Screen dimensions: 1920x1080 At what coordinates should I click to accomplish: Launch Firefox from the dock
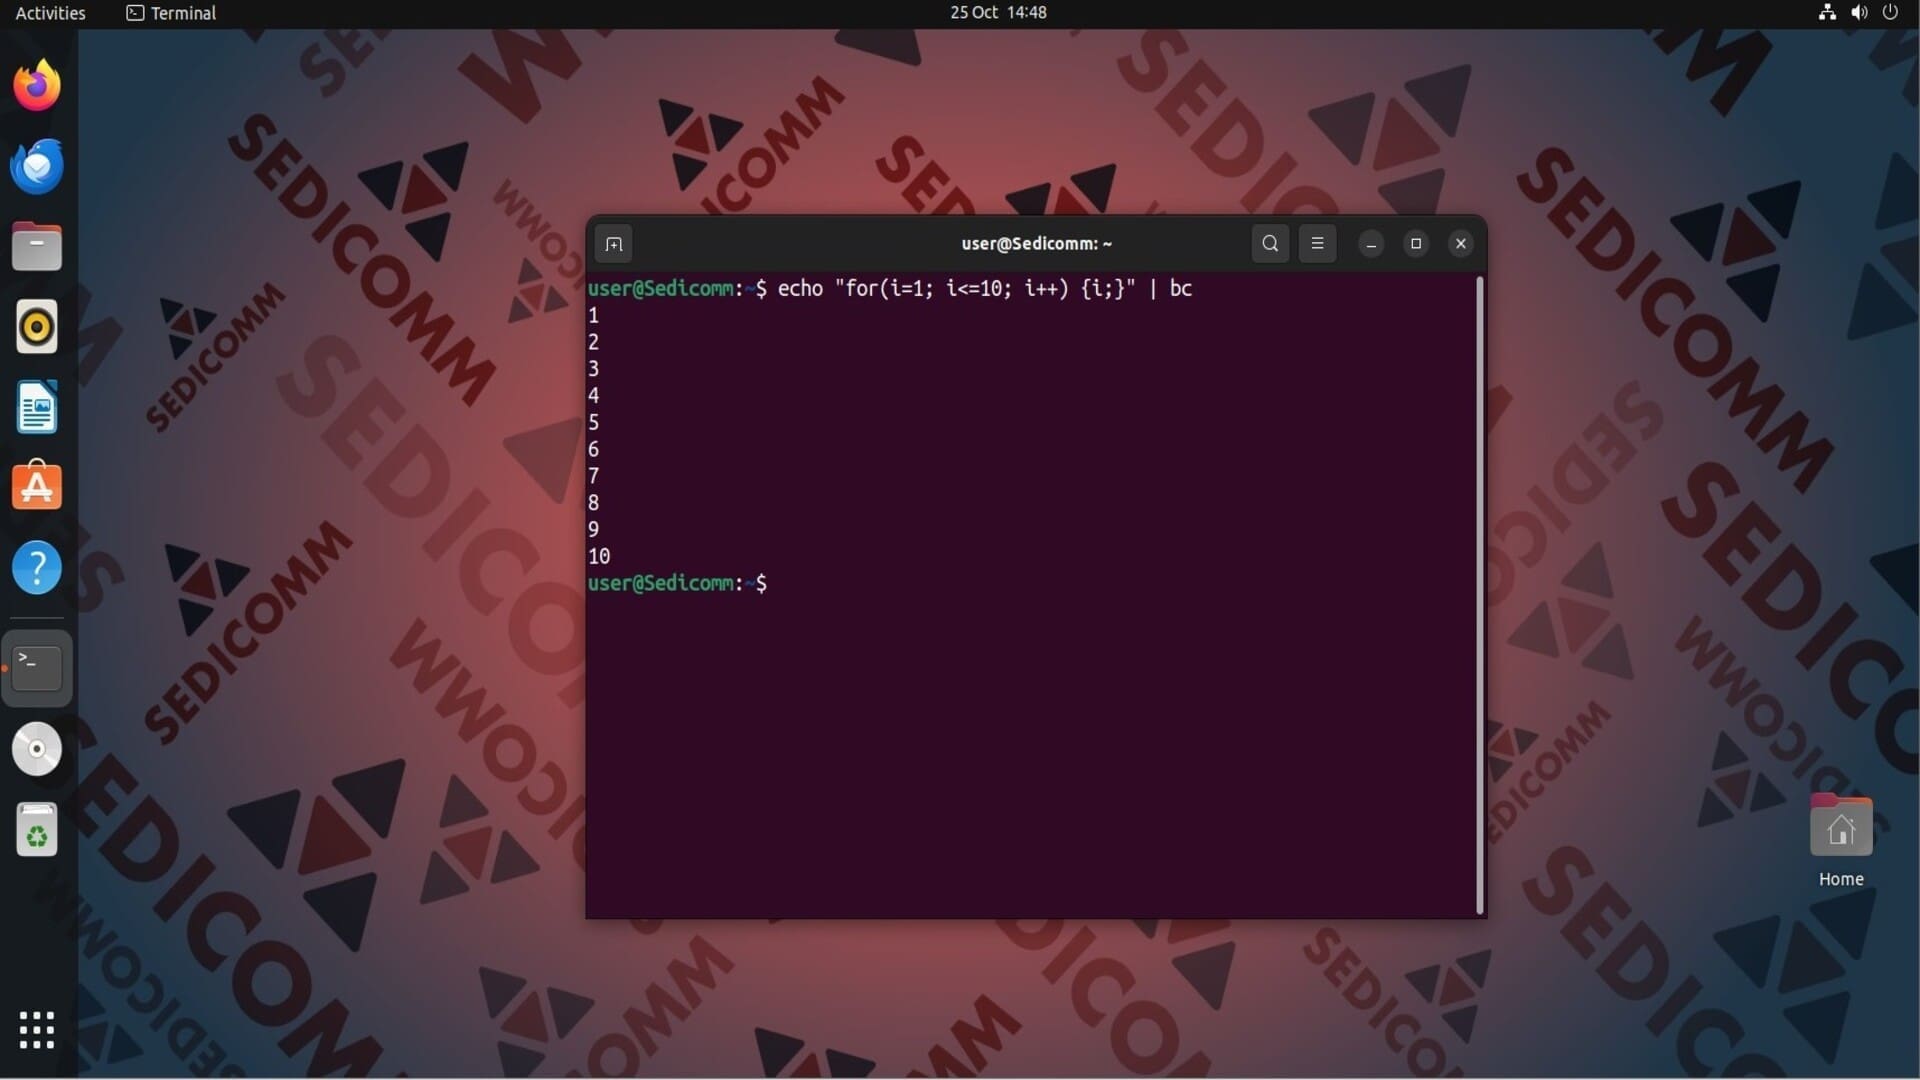point(37,86)
